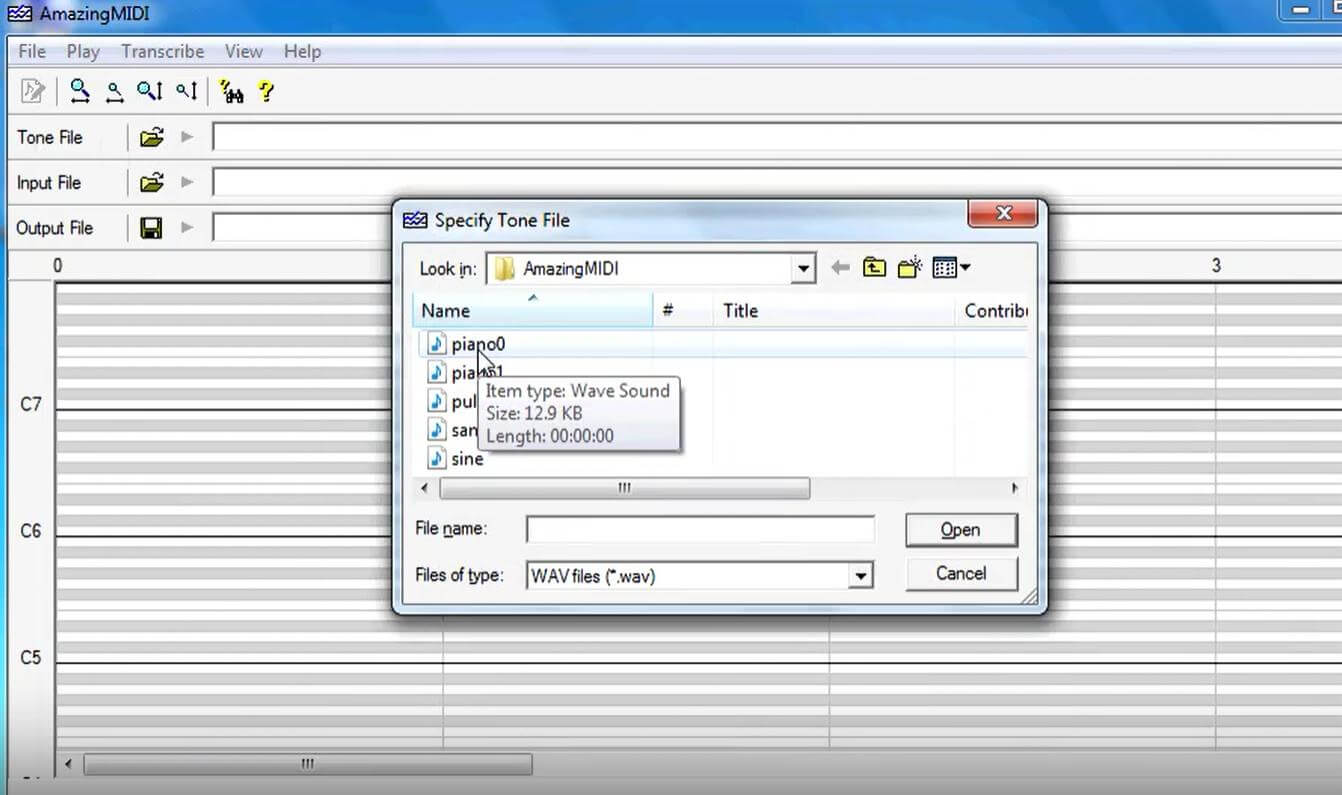Open the view menu icon in the dialog

click(951, 268)
